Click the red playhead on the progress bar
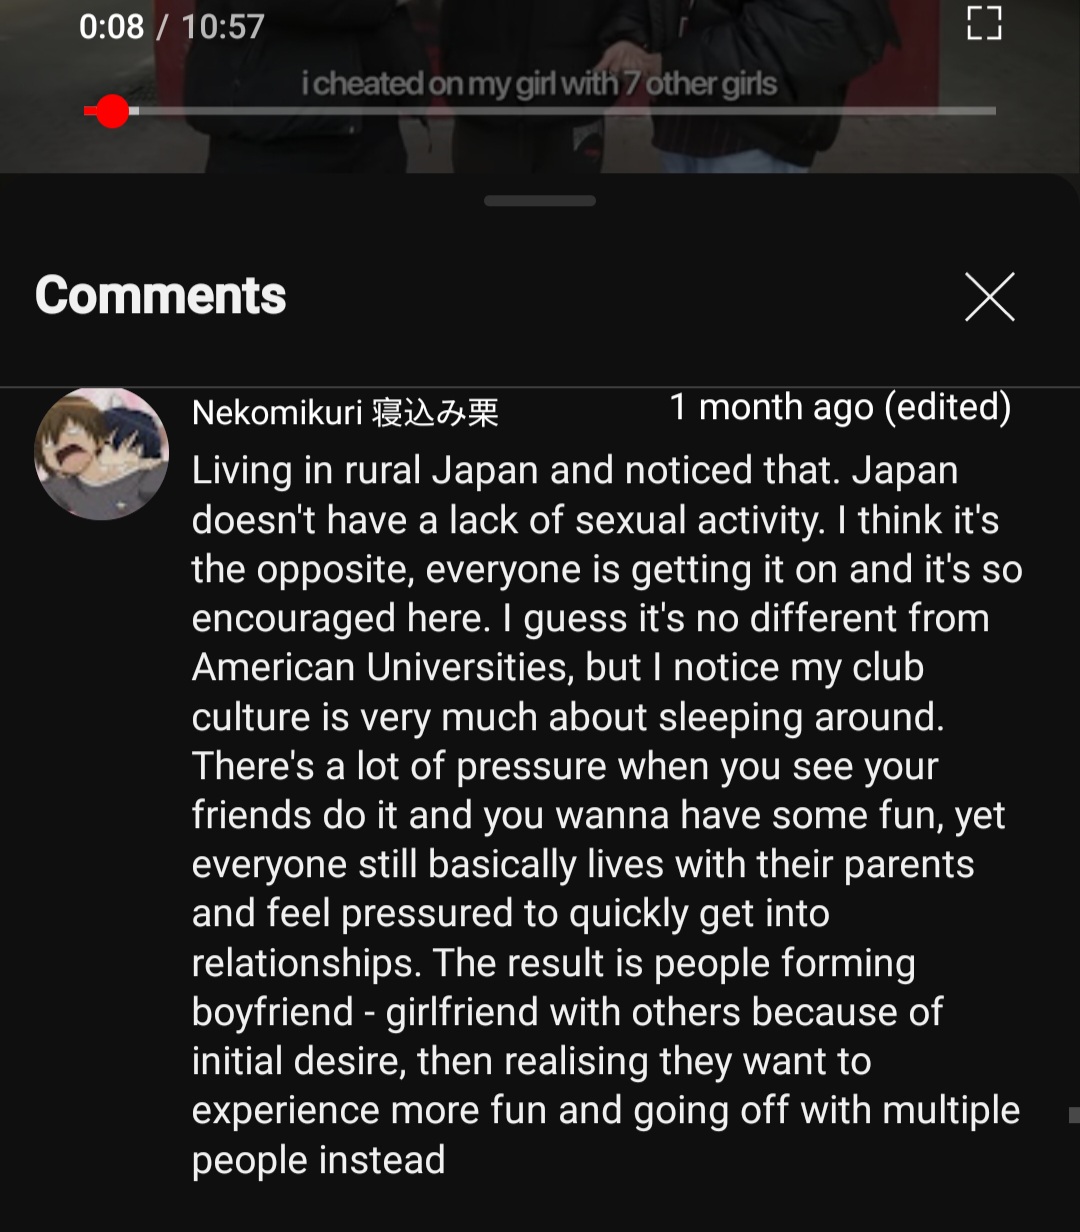The width and height of the screenshot is (1080, 1232). click(113, 112)
